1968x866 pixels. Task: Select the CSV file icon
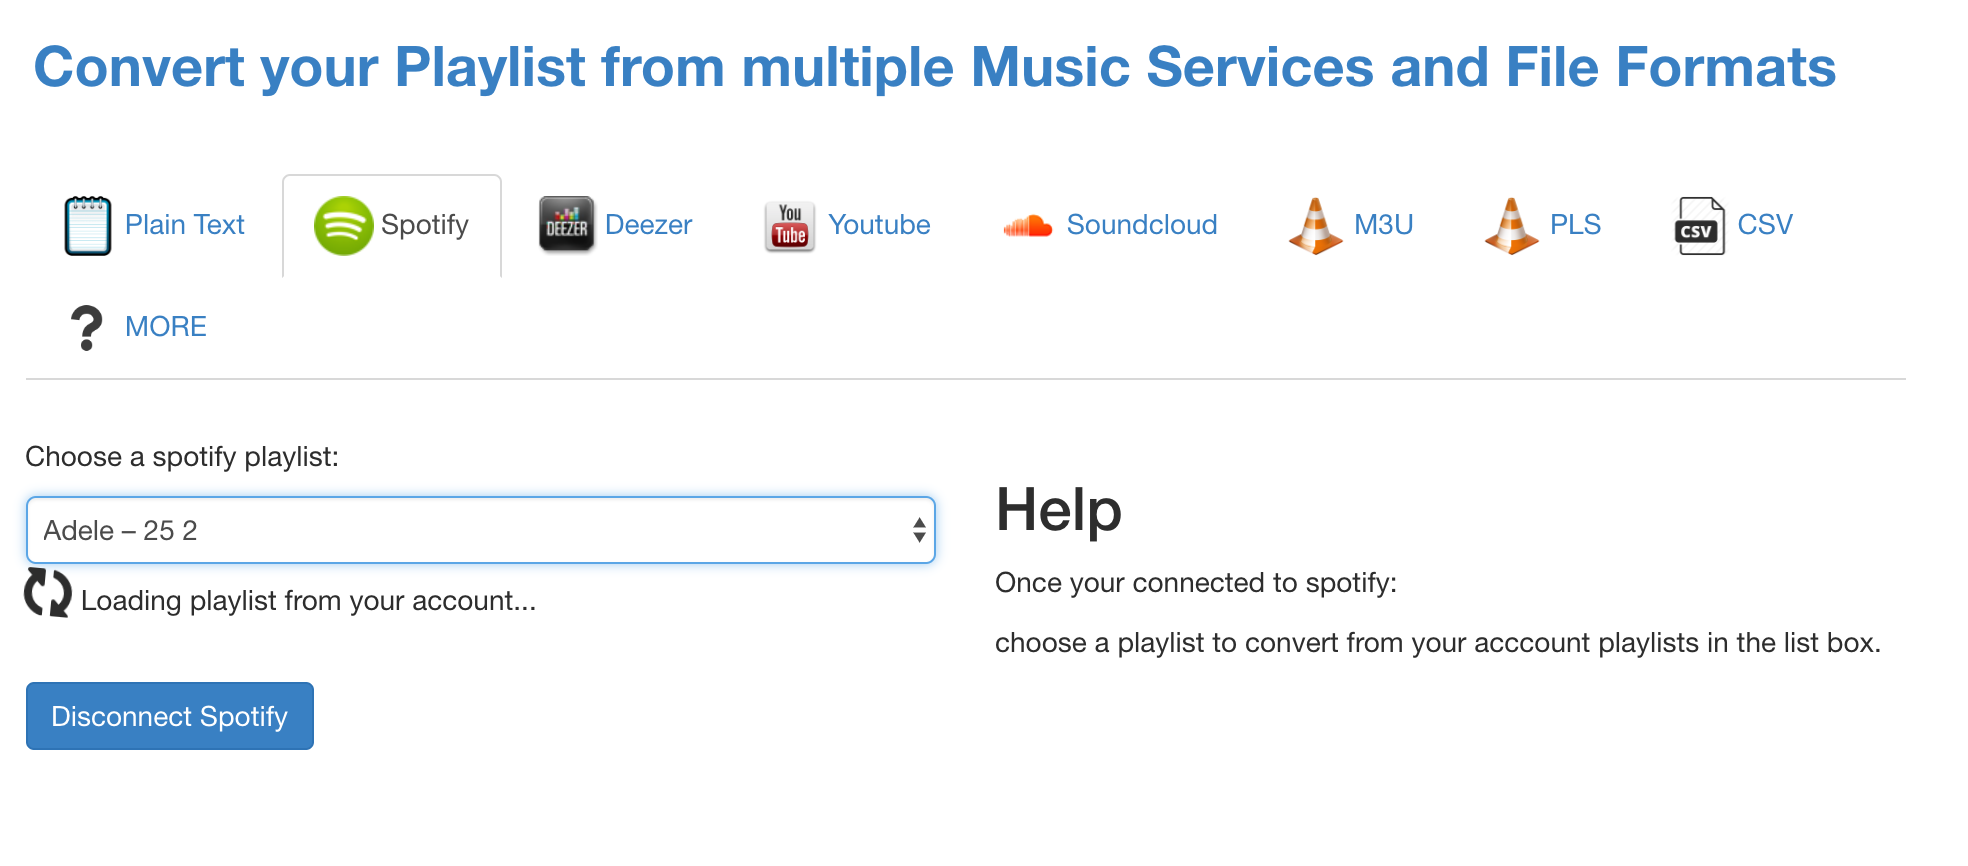click(1700, 225)
